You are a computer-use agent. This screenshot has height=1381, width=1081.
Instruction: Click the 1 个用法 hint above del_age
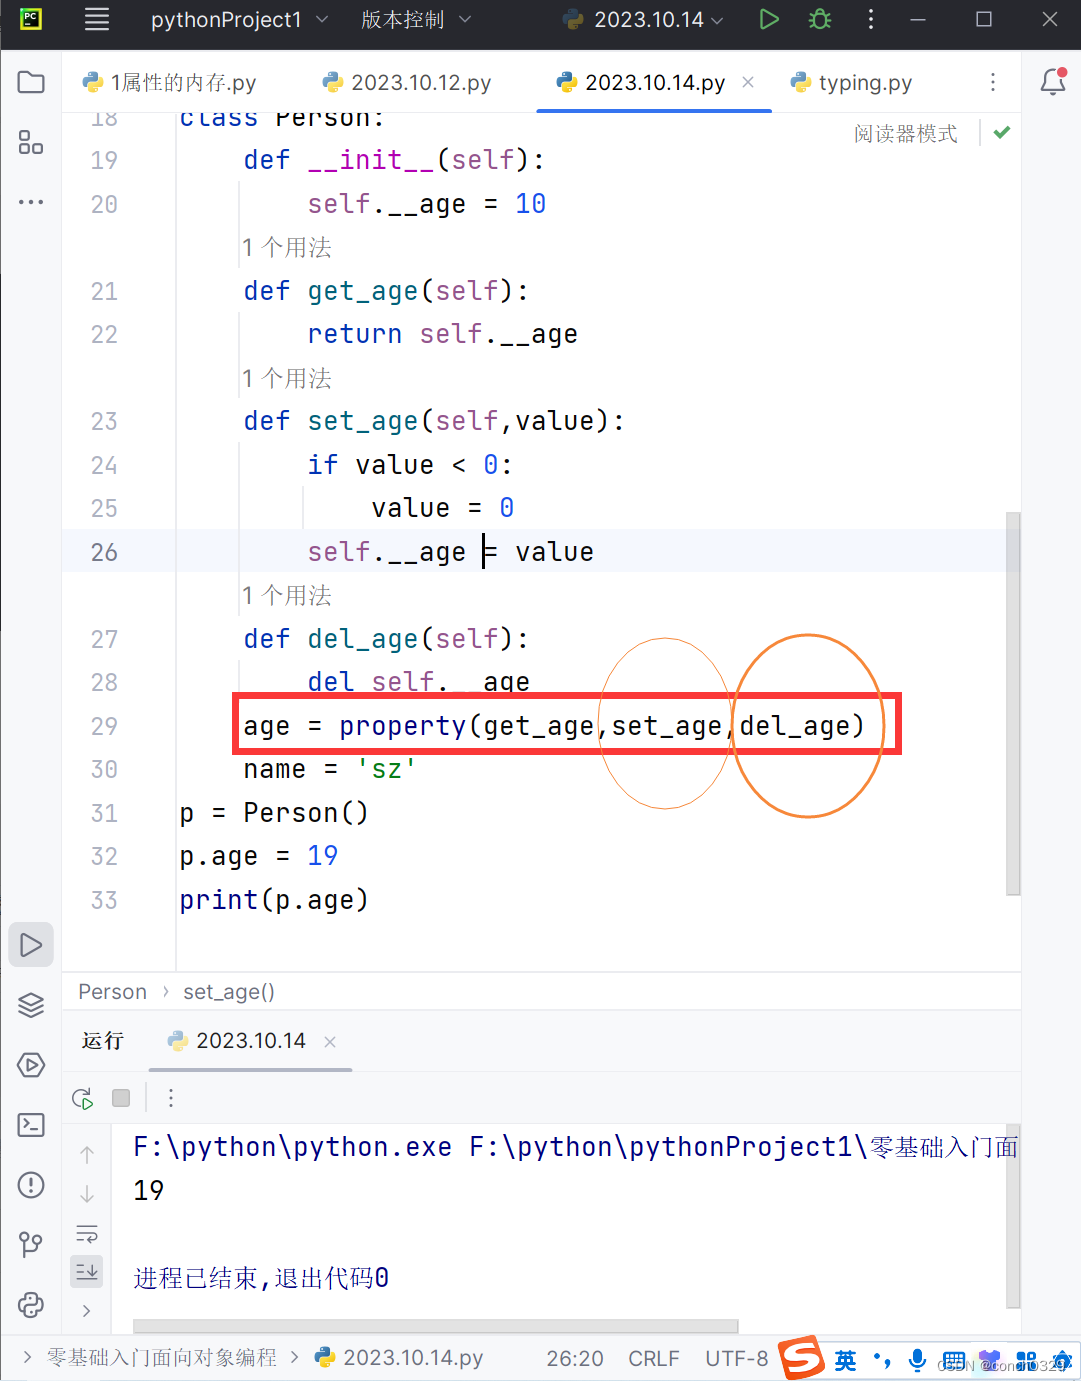(x=287, y=595)
